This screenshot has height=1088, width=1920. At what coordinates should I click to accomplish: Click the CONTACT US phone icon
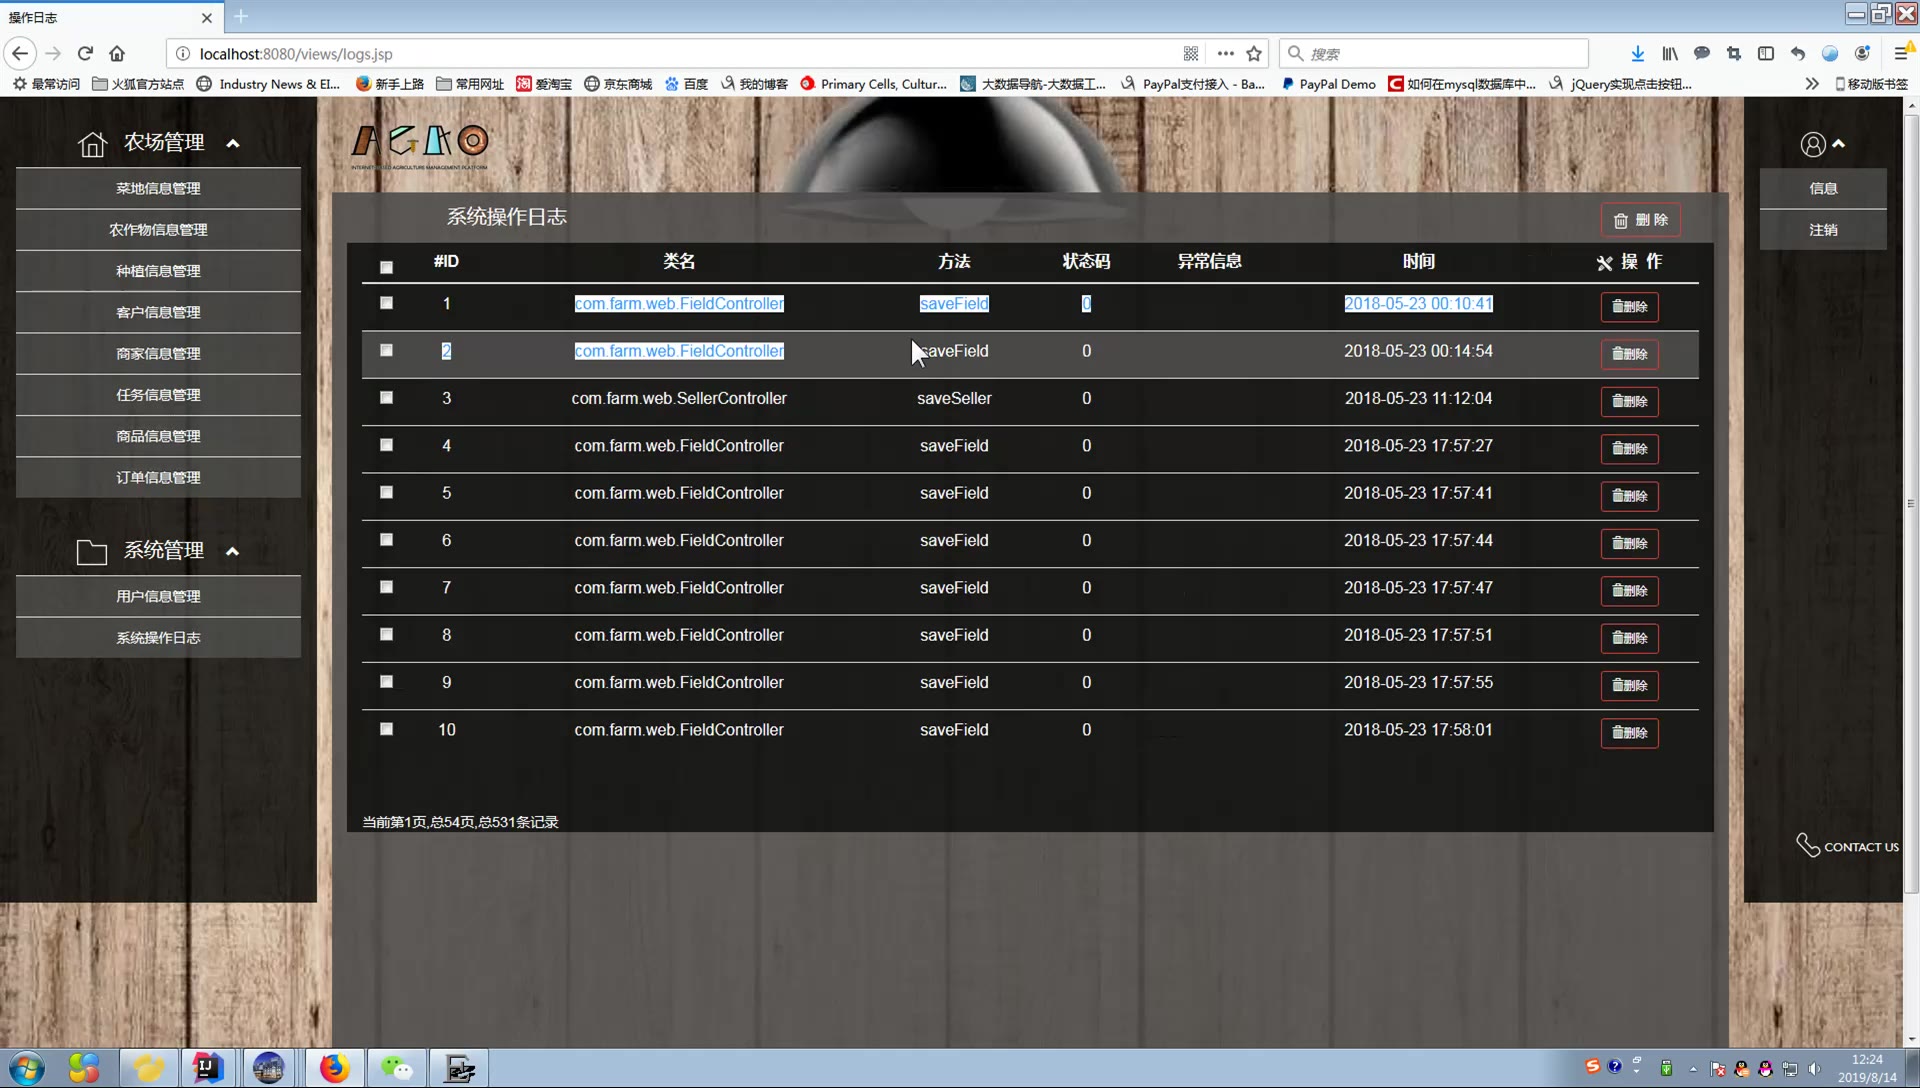[x=1807, y=845]
